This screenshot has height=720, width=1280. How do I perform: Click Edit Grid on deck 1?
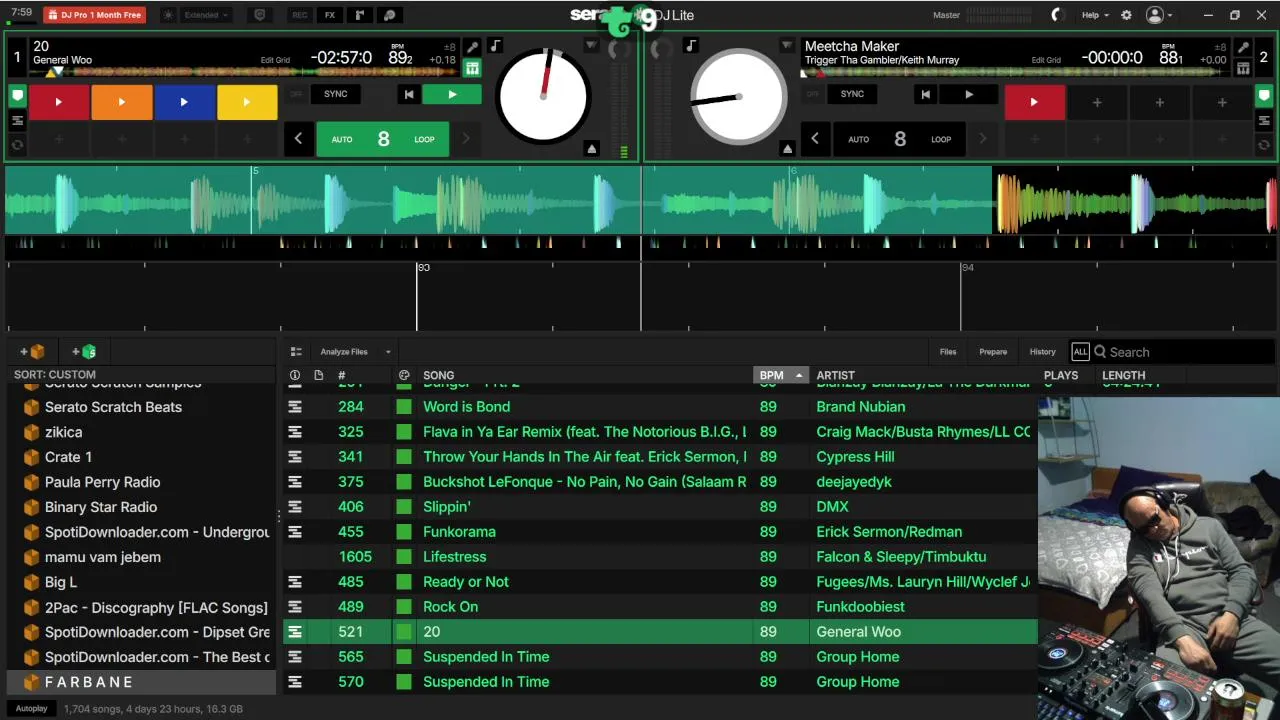(x=275, y=60)
